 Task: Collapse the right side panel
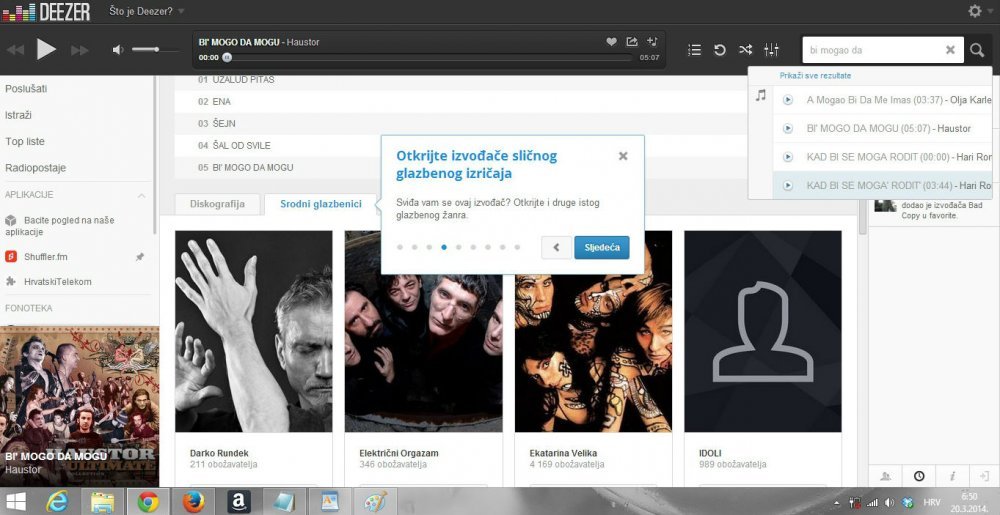click(984, 475)
